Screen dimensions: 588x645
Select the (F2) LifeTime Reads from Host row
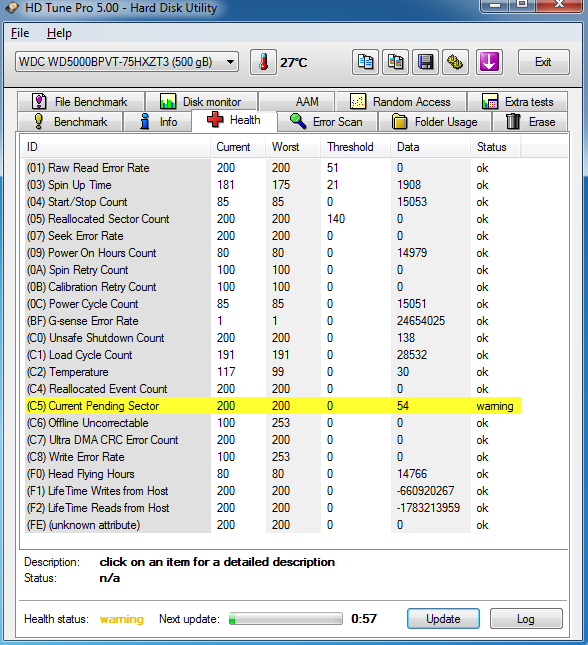273,508
